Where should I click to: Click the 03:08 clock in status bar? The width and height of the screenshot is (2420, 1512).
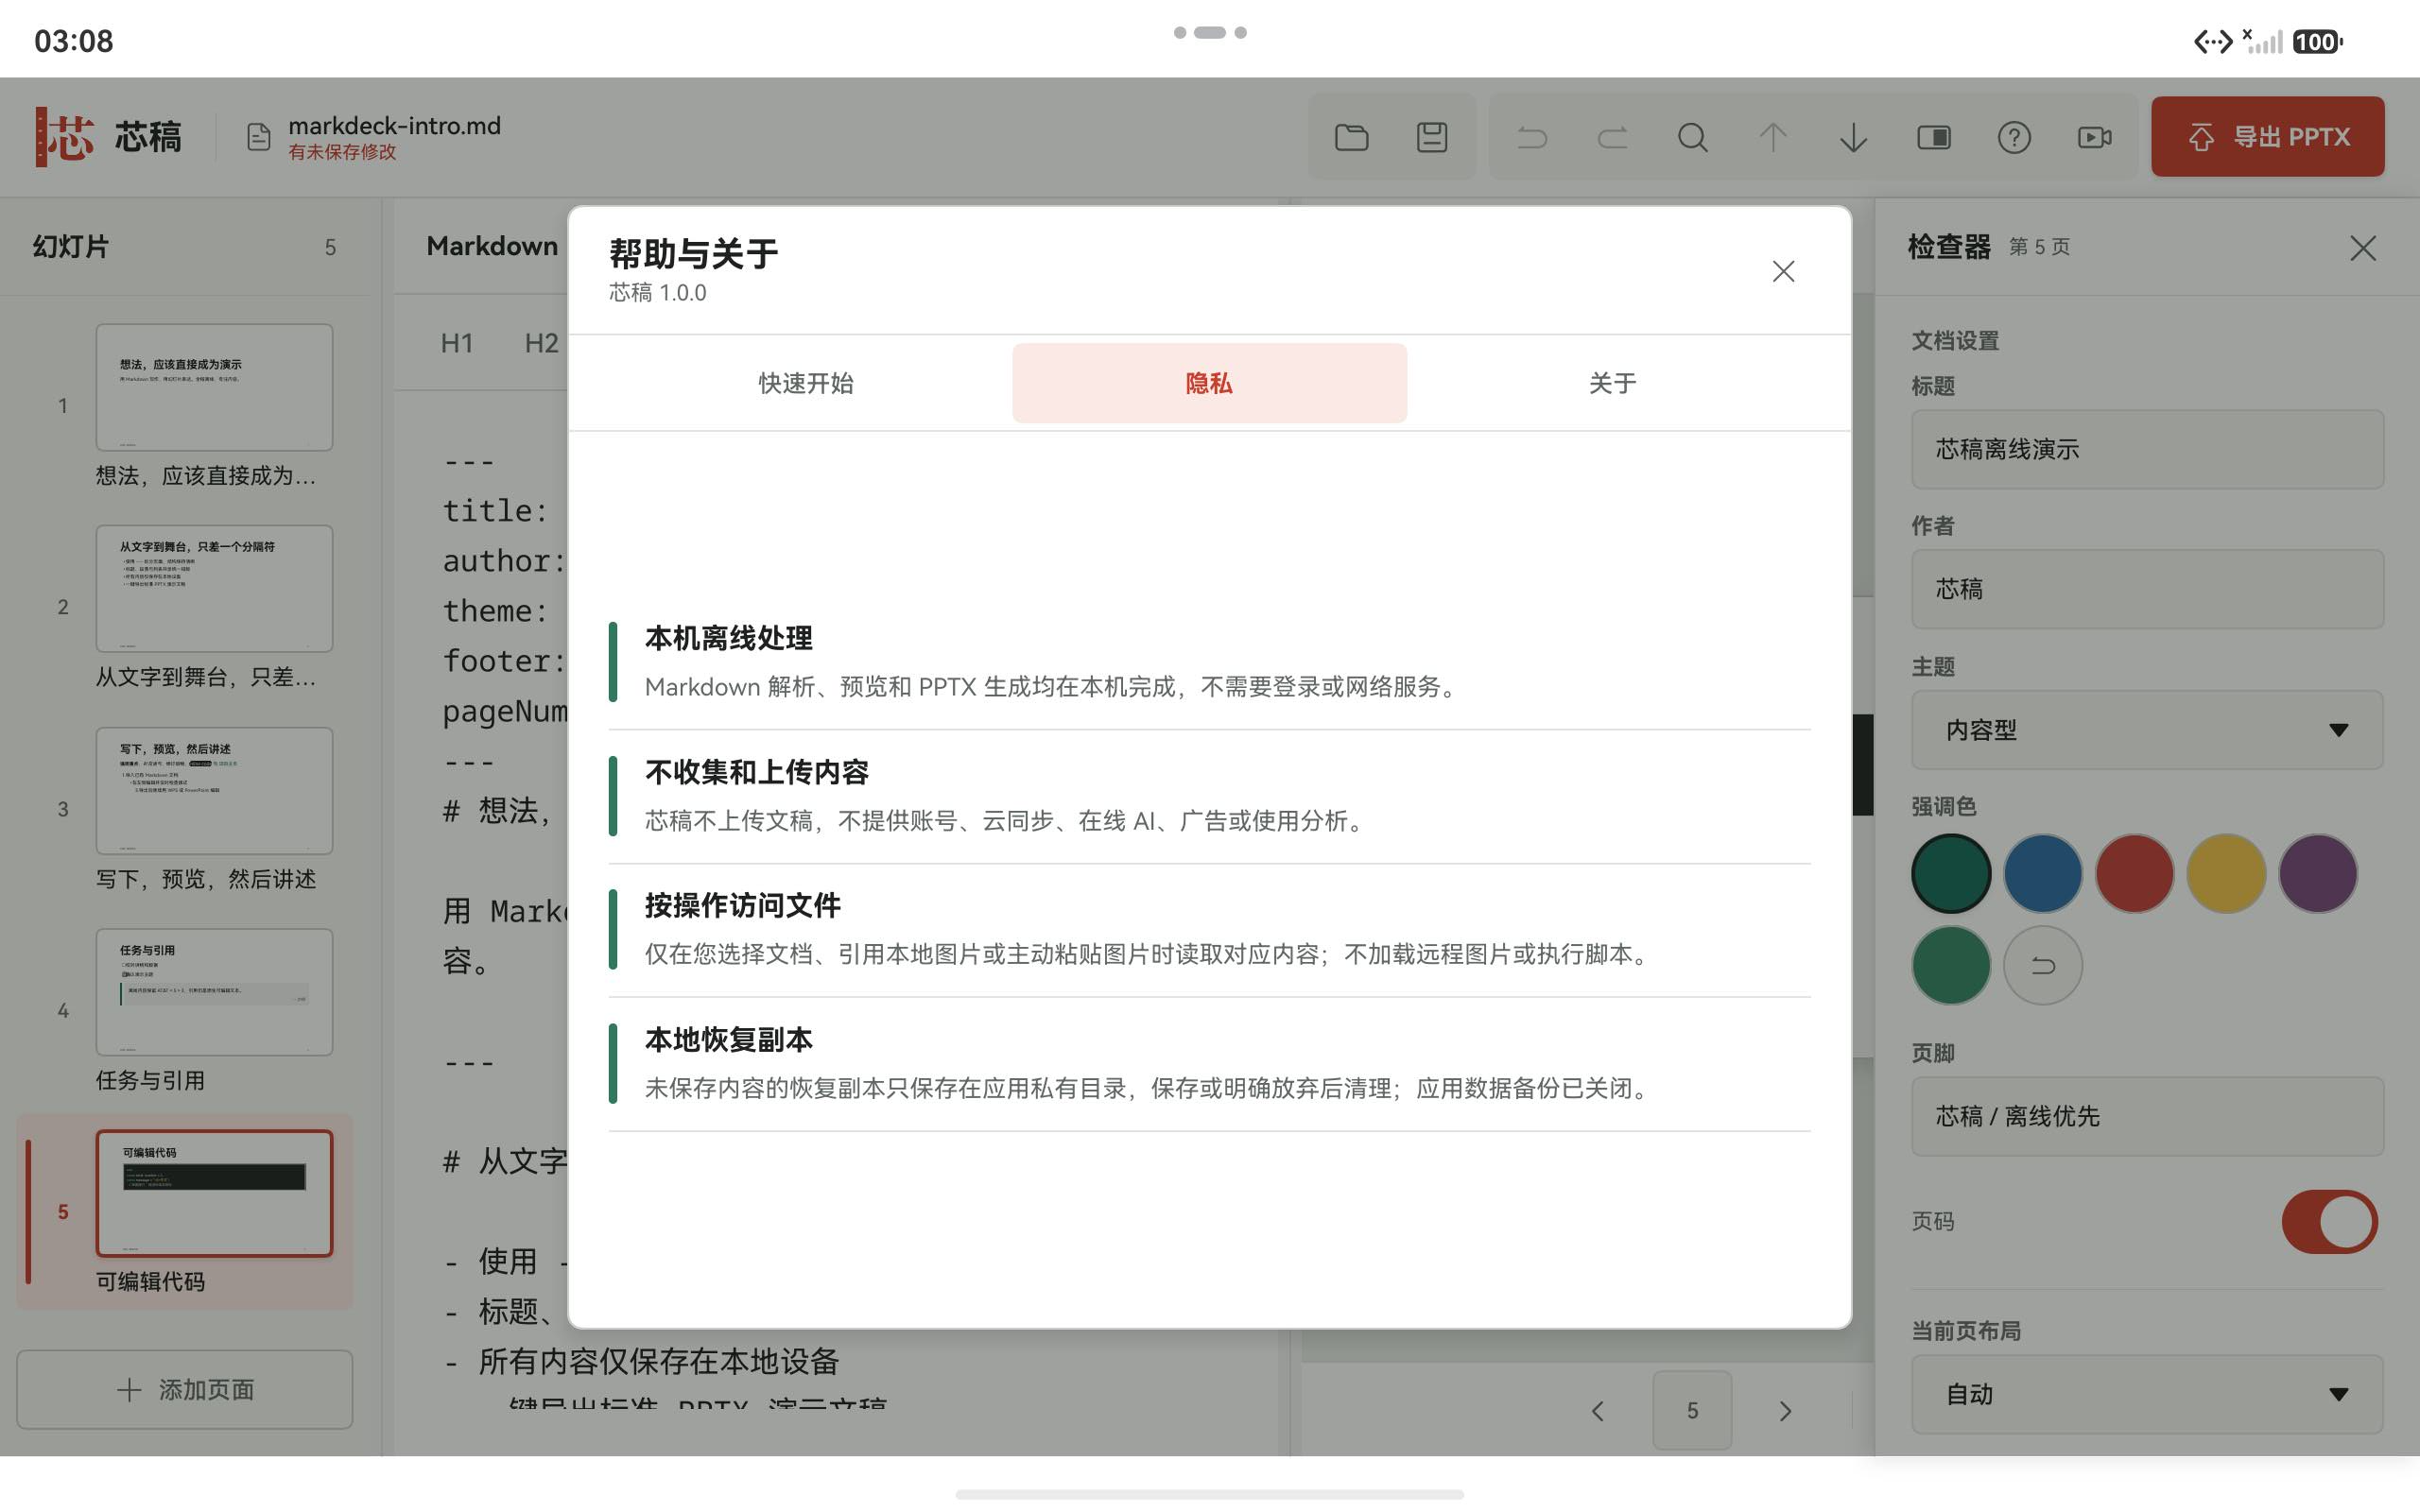(x=74, y=41)
